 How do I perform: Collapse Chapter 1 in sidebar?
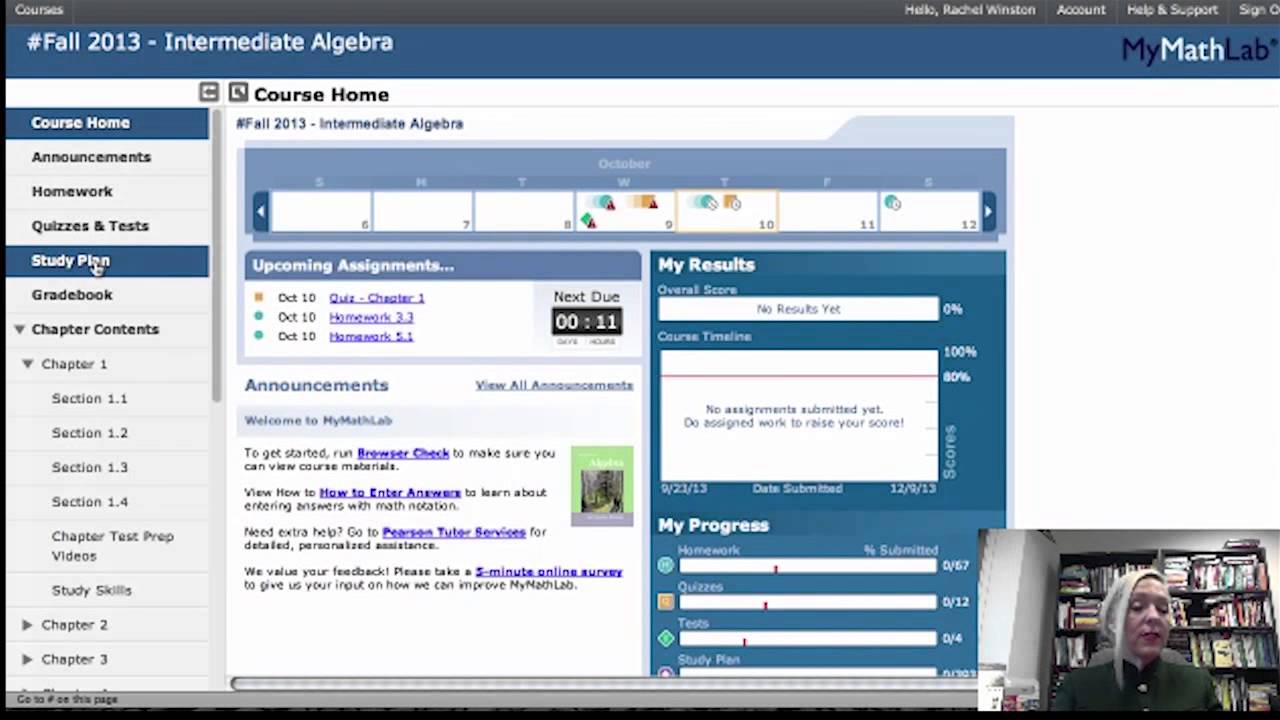tap(28, 364)
